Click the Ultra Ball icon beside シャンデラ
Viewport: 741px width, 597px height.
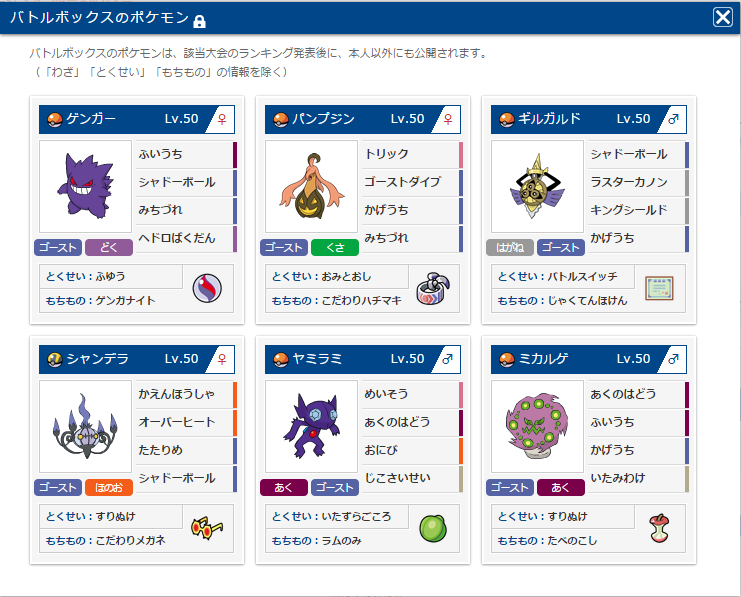pyautogui.click(x=55, y=360)
